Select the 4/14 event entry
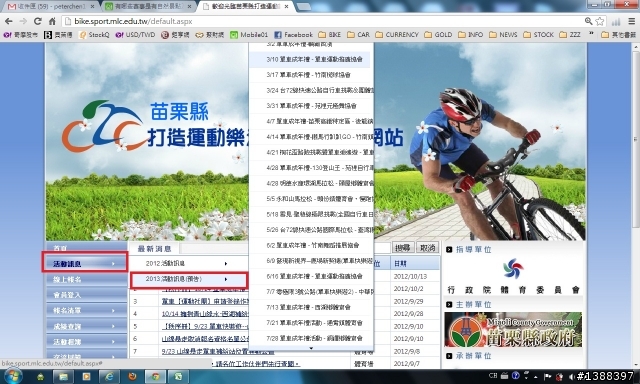Screen dimensions: 640x384 click(x=311, y=137)
